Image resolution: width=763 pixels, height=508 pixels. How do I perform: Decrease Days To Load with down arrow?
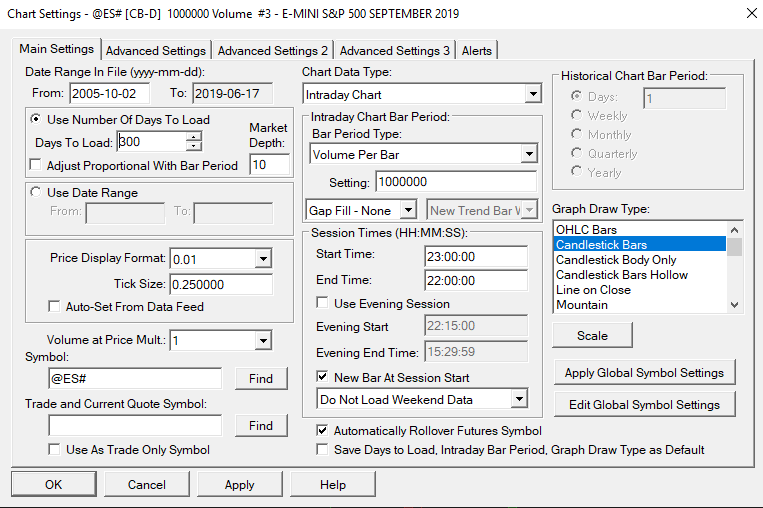point(194,146)
